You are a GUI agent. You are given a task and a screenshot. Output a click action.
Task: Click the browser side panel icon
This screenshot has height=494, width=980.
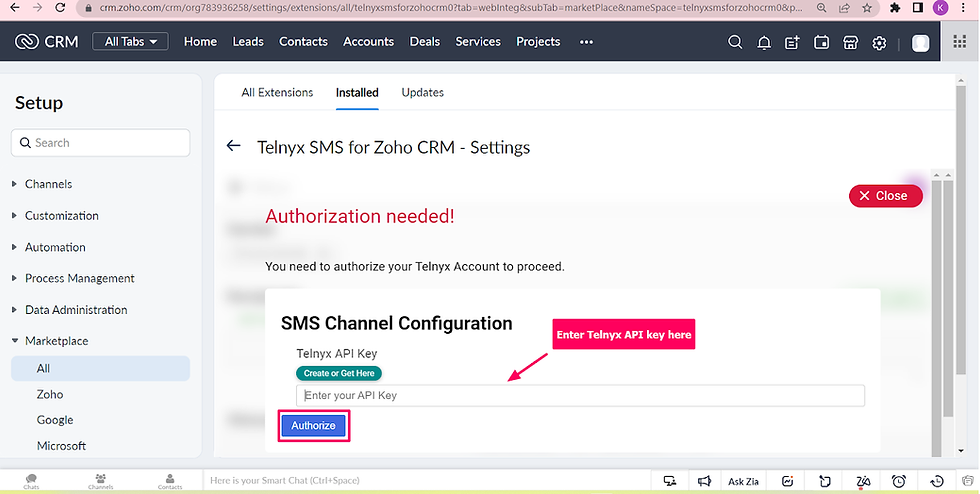tap(918, 8)
